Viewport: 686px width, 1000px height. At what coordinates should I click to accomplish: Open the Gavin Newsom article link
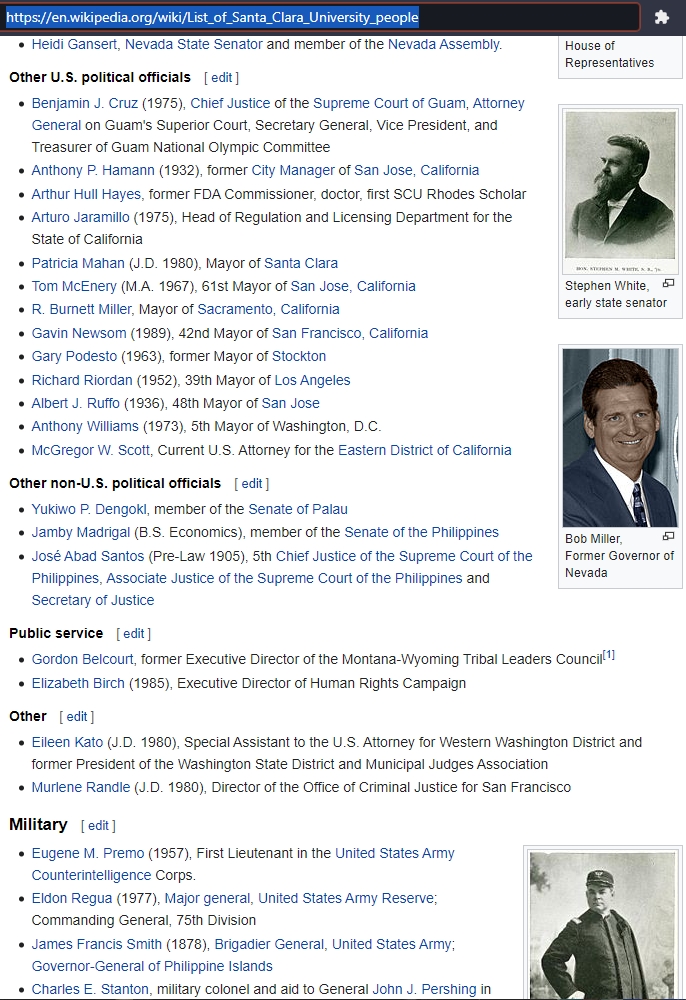(79, 333)
